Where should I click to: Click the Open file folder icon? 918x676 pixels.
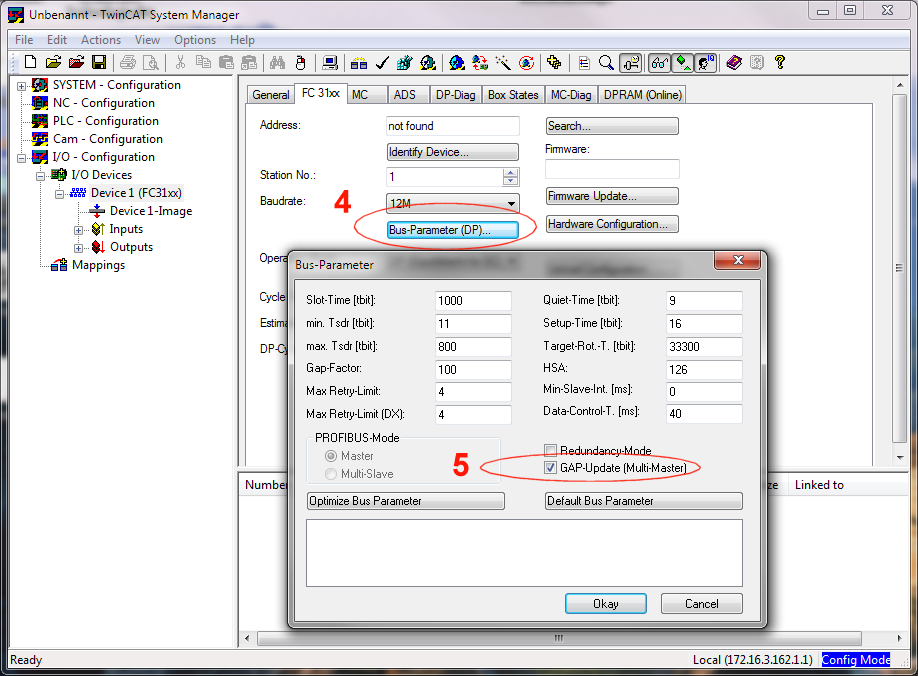click(x=53, y=62)
